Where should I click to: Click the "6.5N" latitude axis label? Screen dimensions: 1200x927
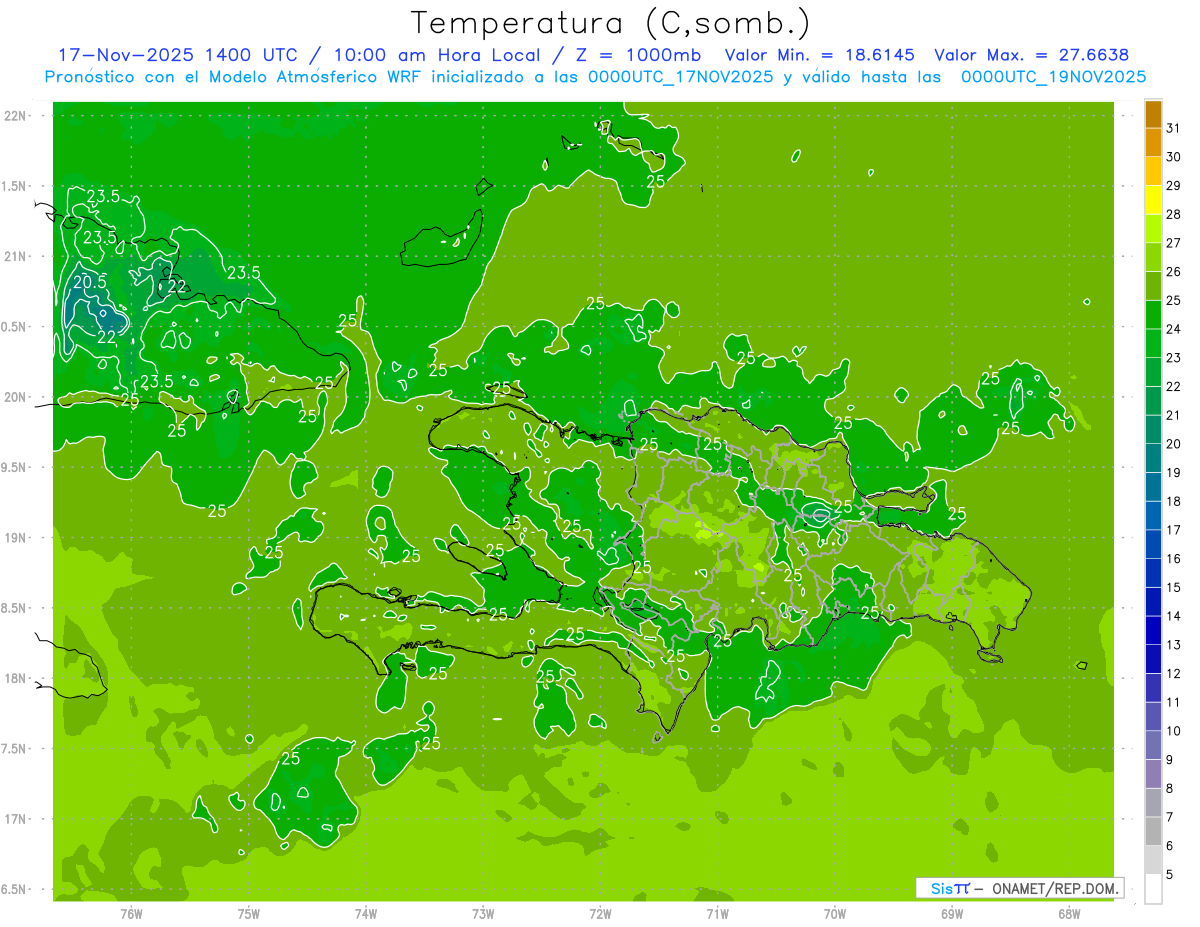click(x=15, y=890)
